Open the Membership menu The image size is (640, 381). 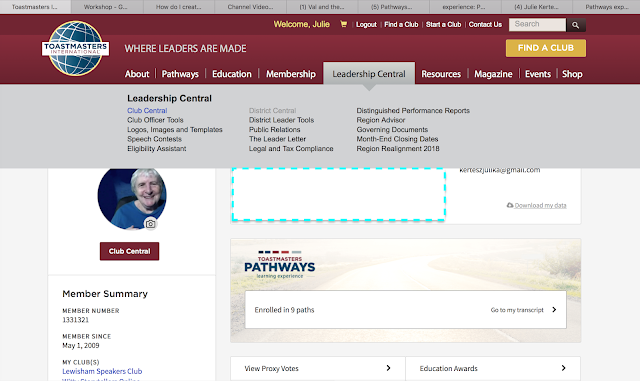(291, 74)
